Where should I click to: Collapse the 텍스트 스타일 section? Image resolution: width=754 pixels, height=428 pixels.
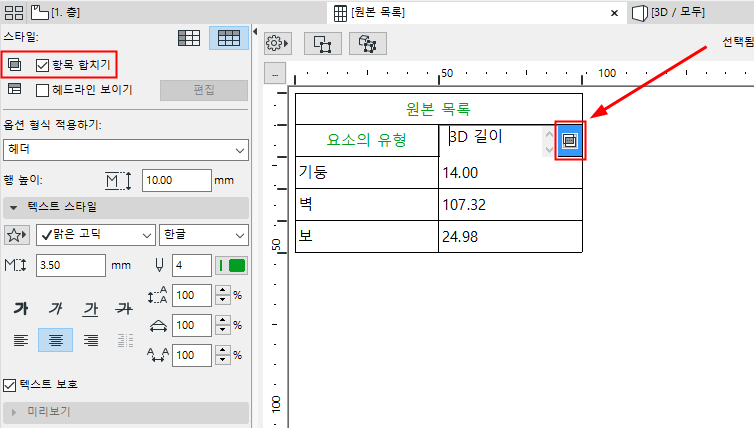tap(14, 207)
